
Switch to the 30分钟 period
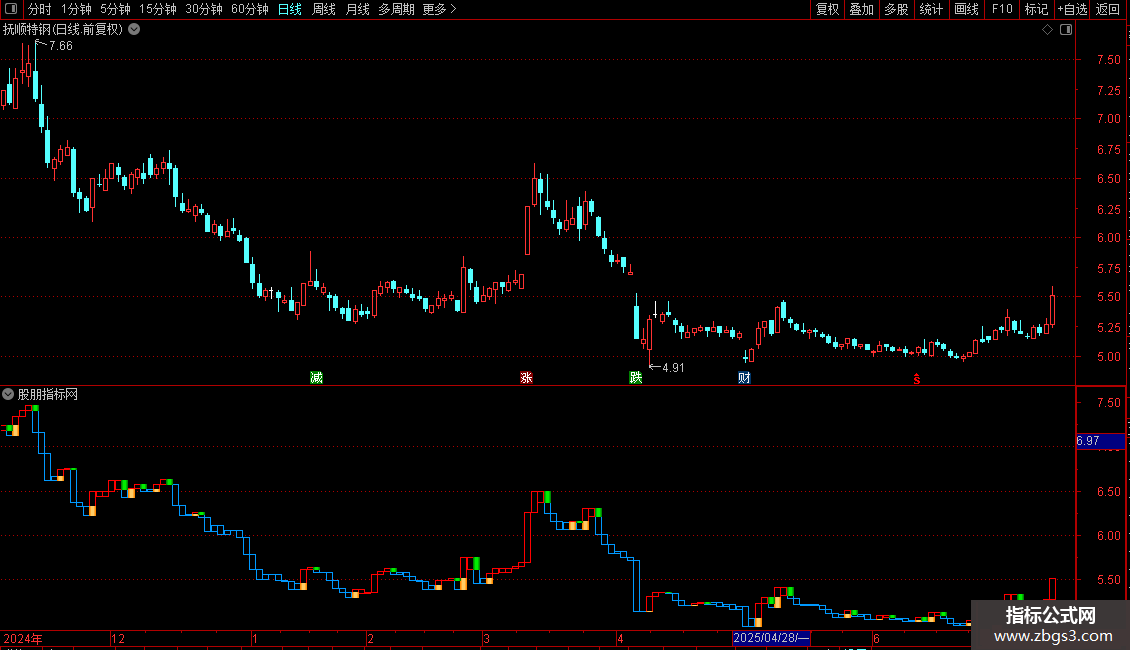[204, 9]
